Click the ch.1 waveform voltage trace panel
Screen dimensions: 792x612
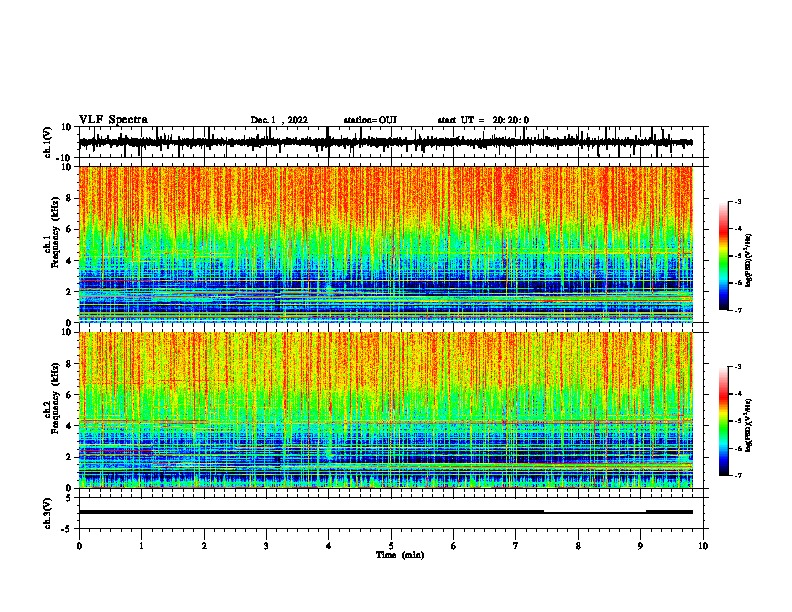pyautogui.click(x=393, y=142)
